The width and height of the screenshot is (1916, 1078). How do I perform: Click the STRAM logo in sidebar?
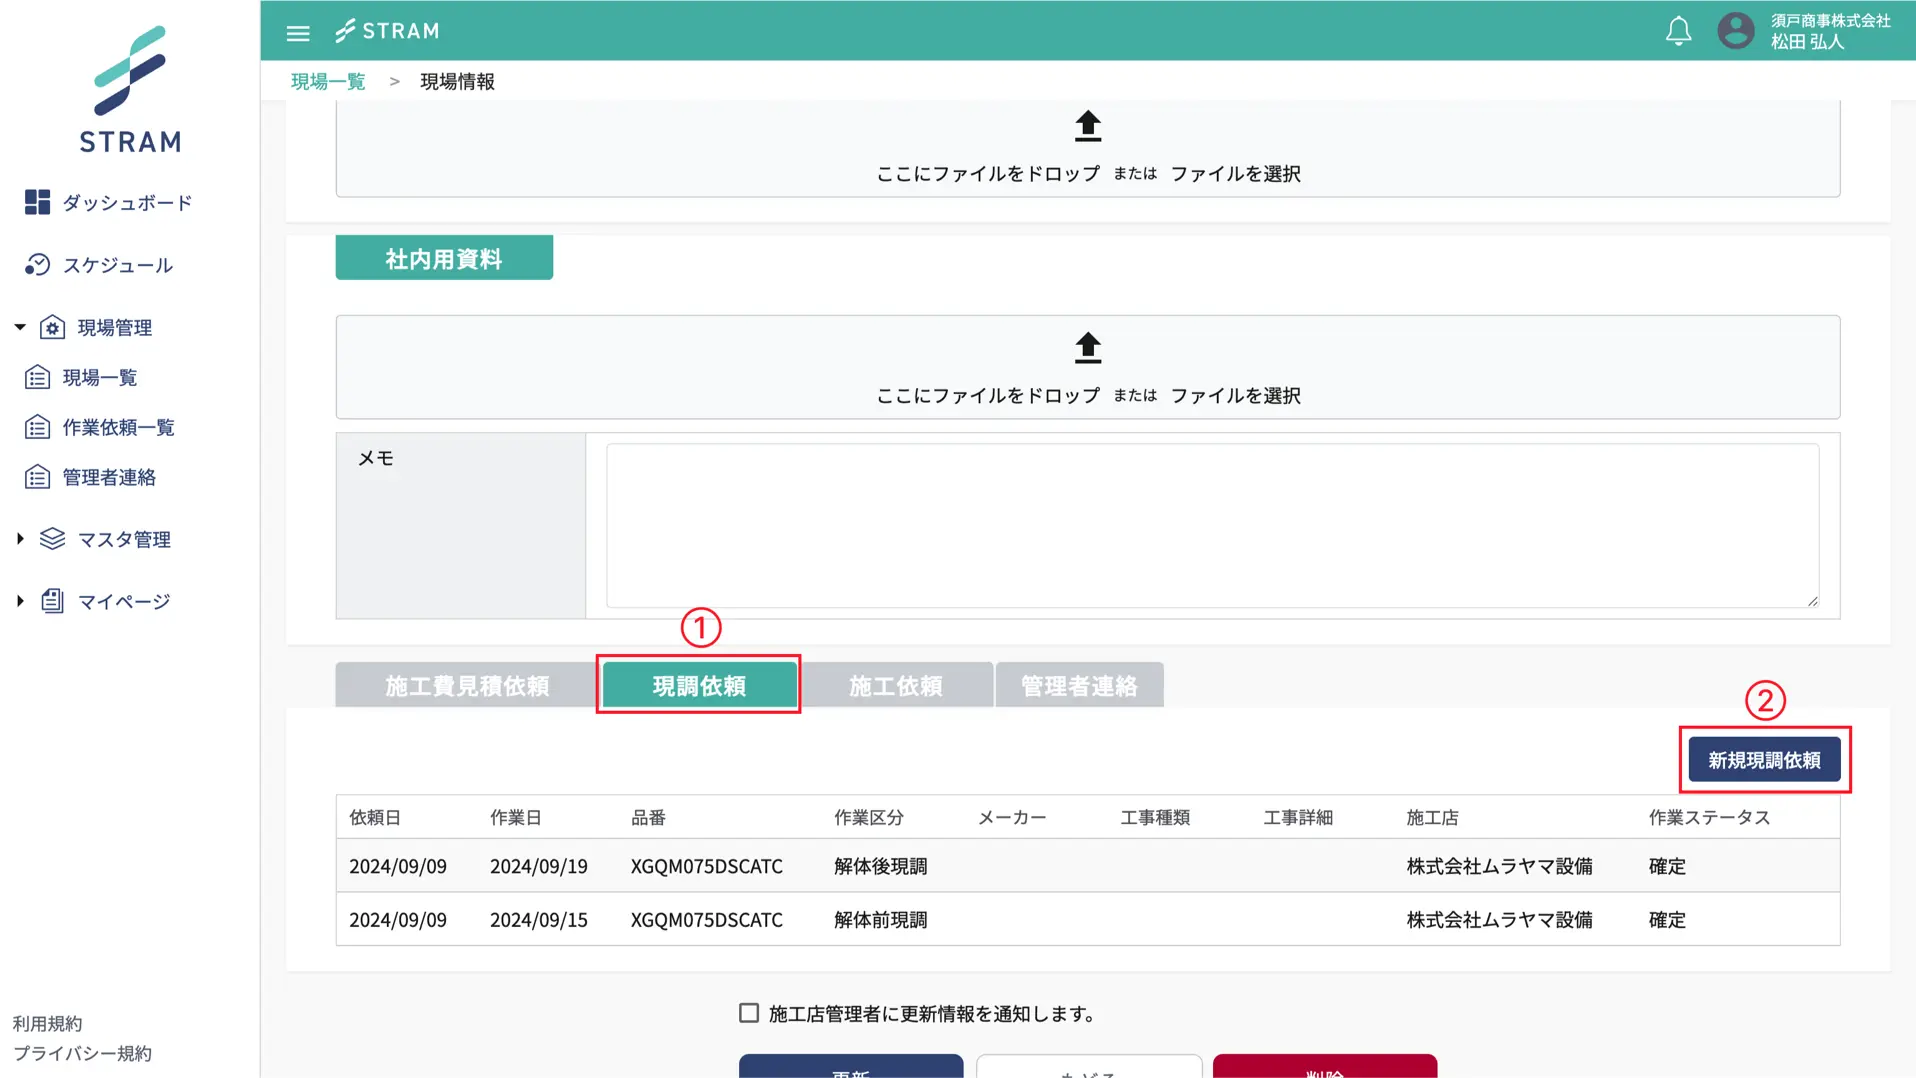point(130,90)
